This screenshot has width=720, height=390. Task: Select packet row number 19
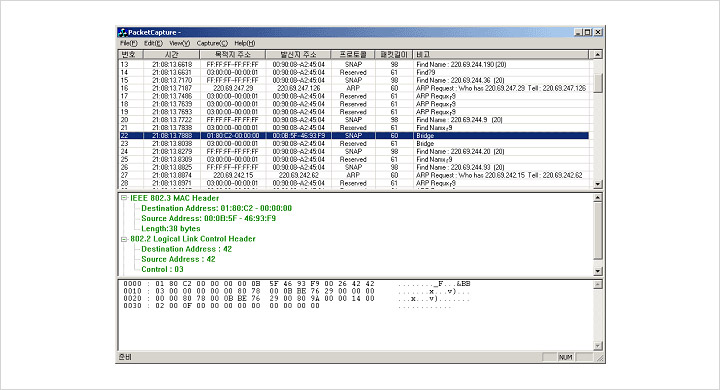pyautogui.click(x=354, y=112)
